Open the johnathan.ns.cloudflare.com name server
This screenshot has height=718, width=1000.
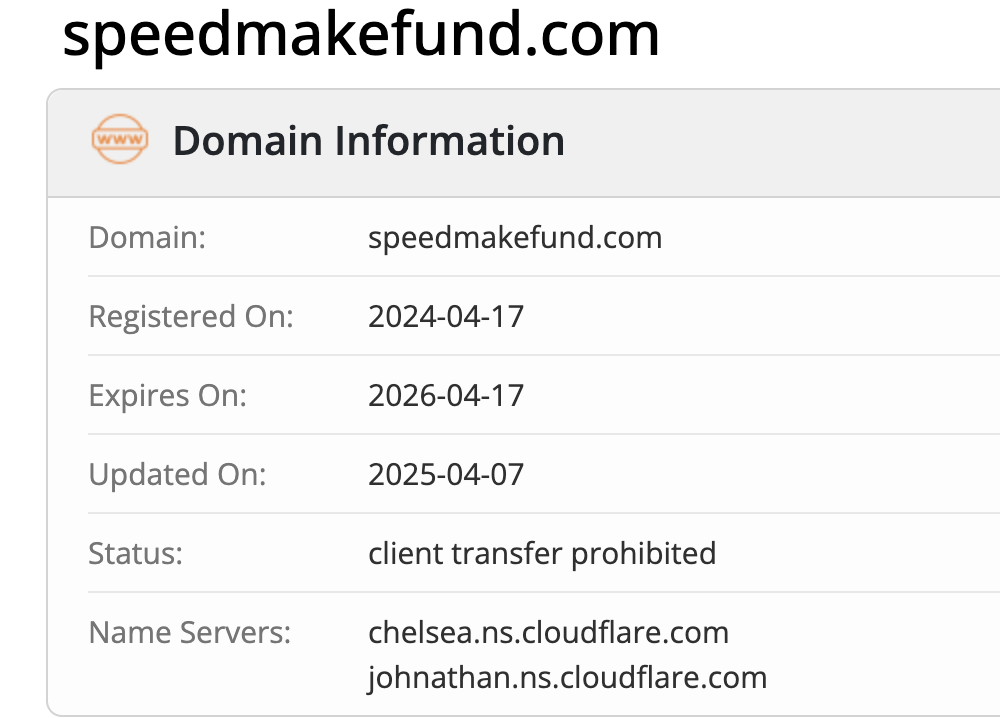[567, 677]
